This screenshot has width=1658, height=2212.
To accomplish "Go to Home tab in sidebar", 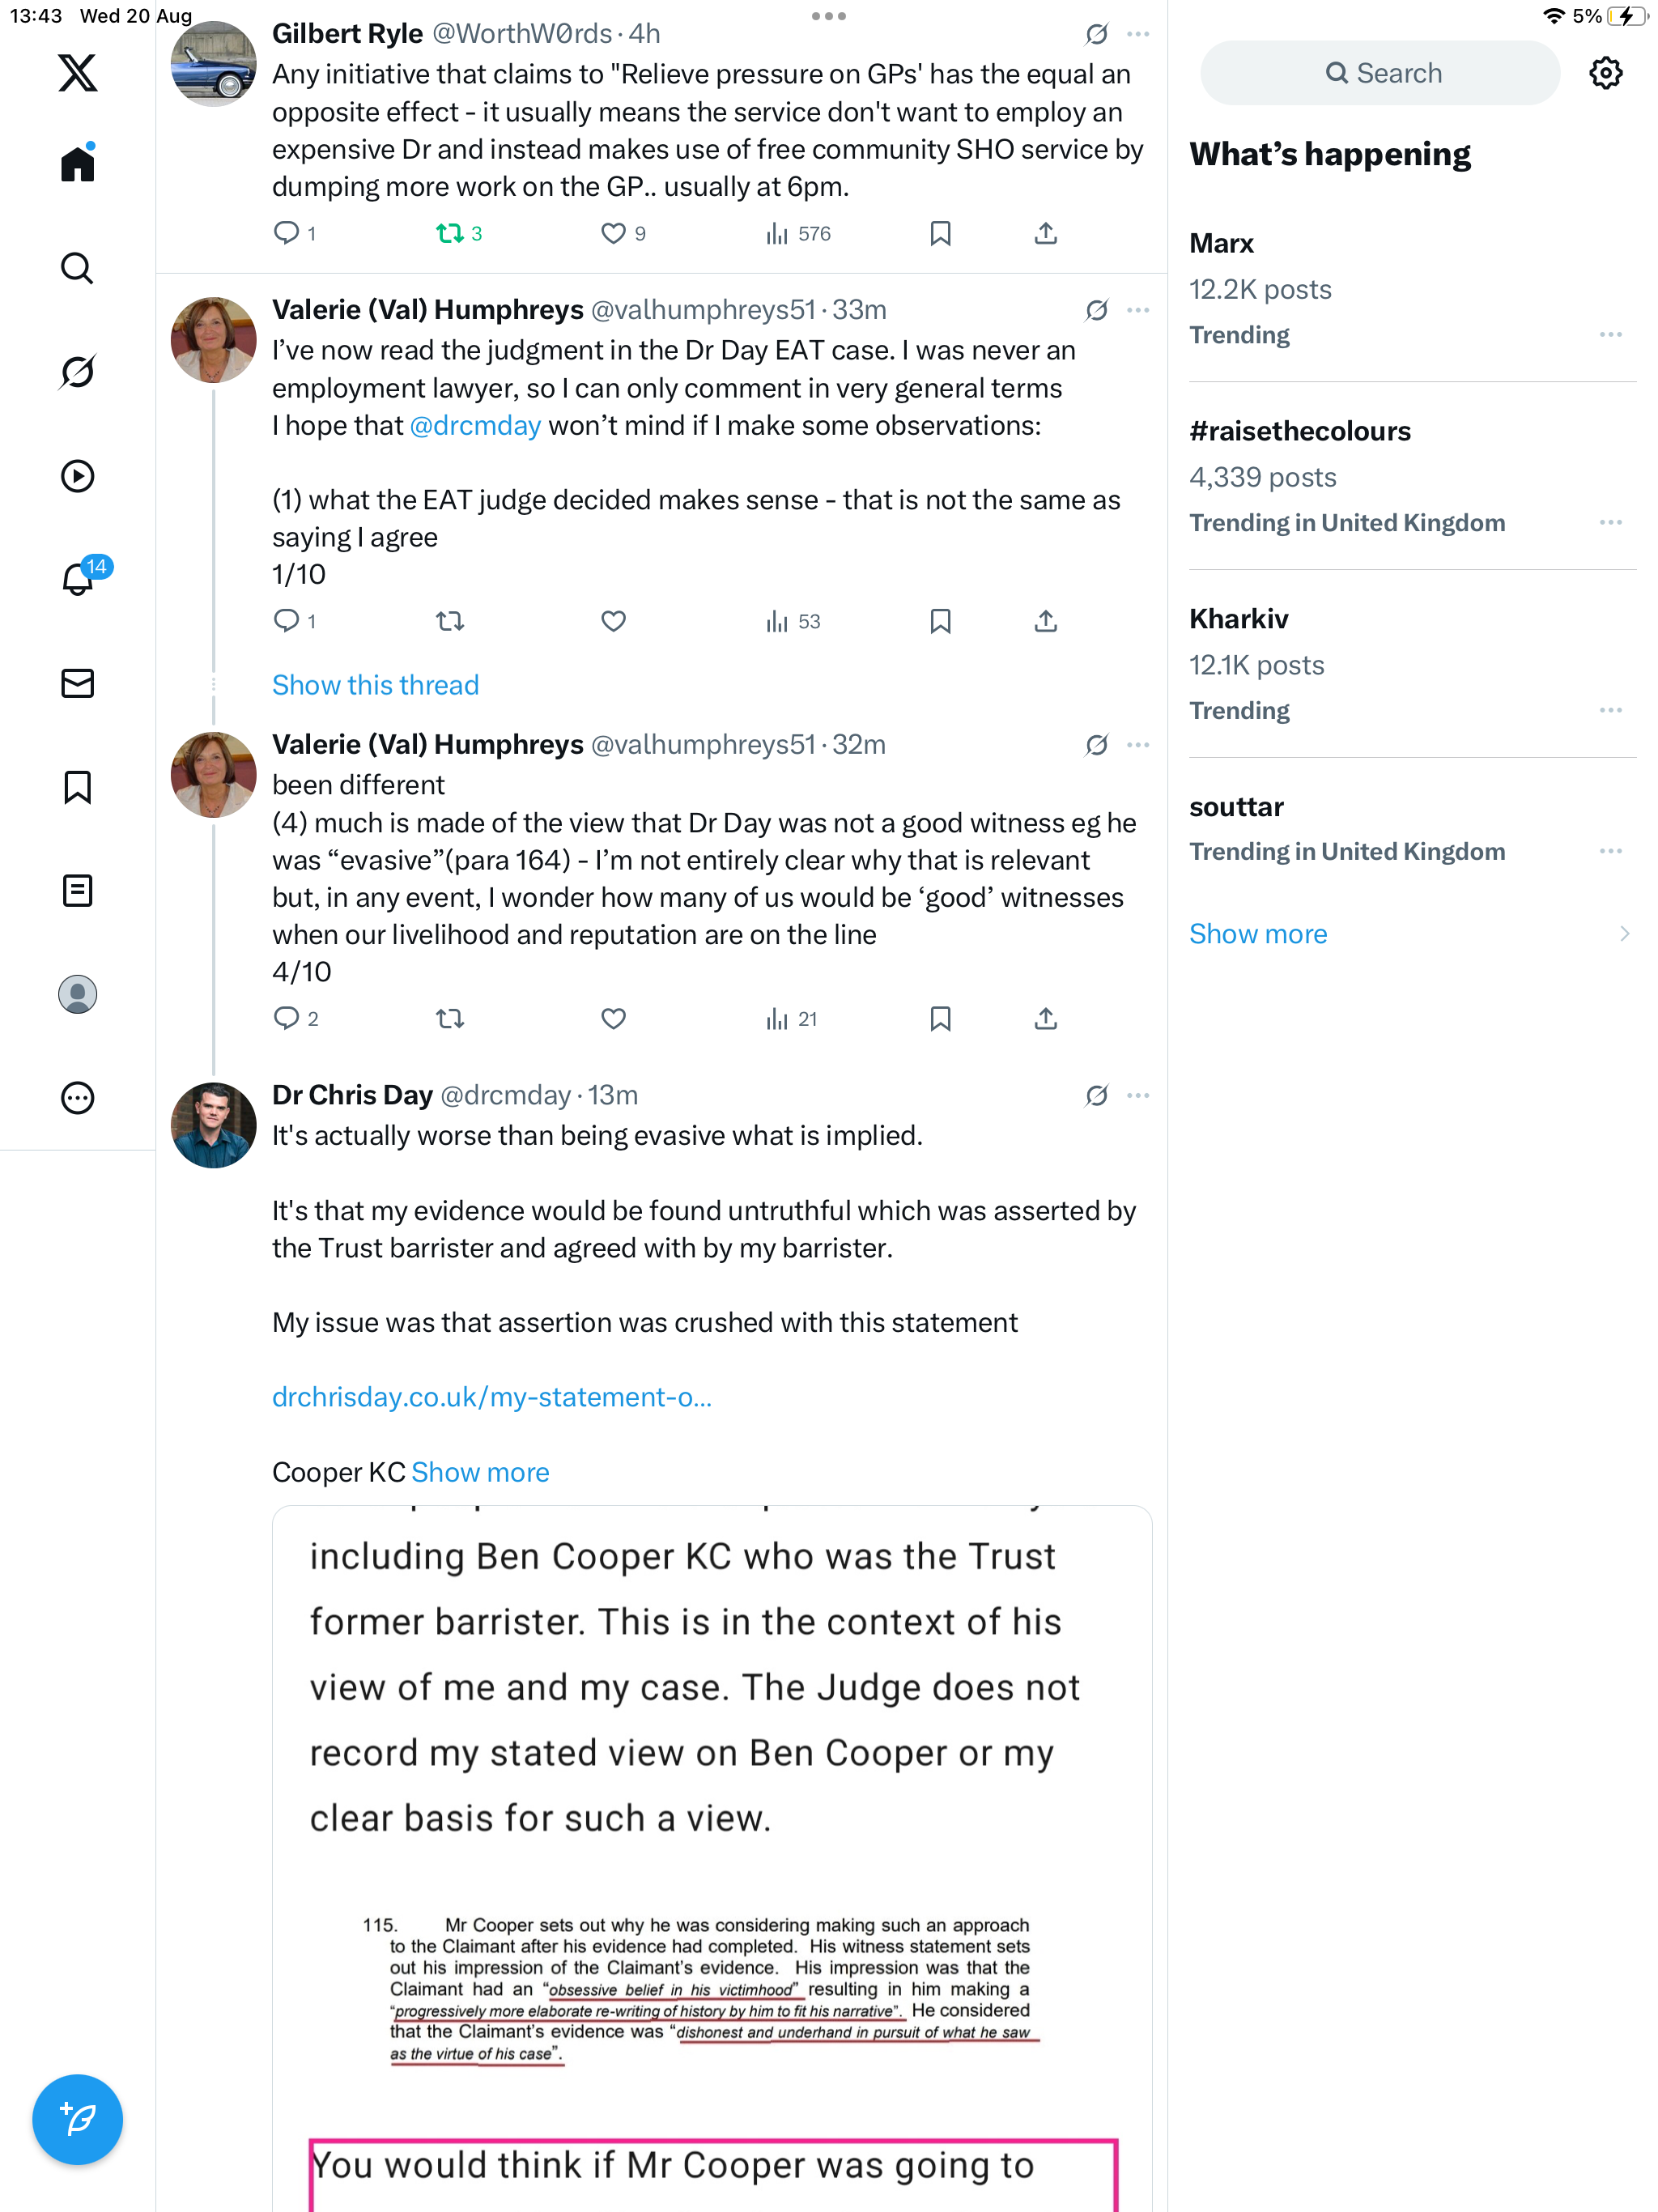I will (x=77, y=164).
